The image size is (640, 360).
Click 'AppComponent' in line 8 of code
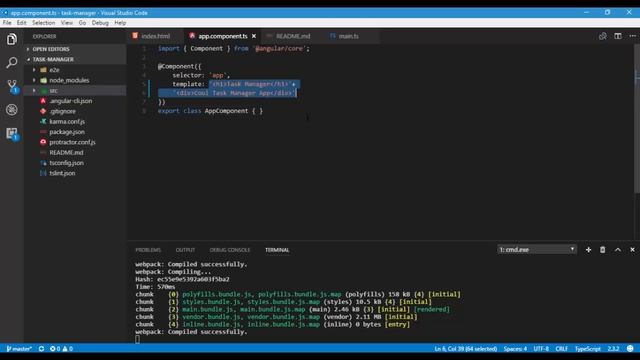click(x=226, y=111)
